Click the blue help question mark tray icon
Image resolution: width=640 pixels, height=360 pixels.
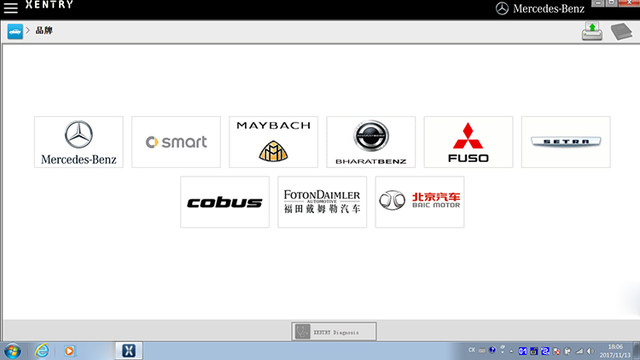tap(492, 350)
